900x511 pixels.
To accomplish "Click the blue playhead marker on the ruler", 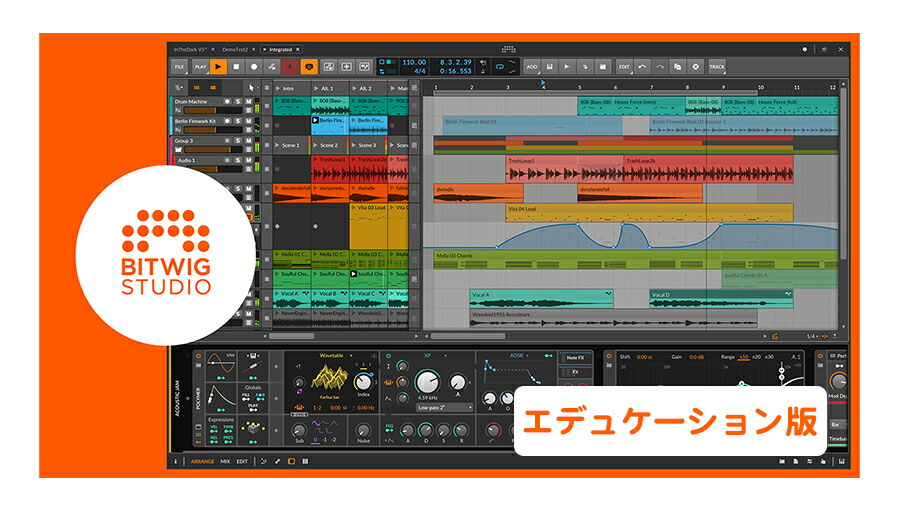I will (543, 84).
